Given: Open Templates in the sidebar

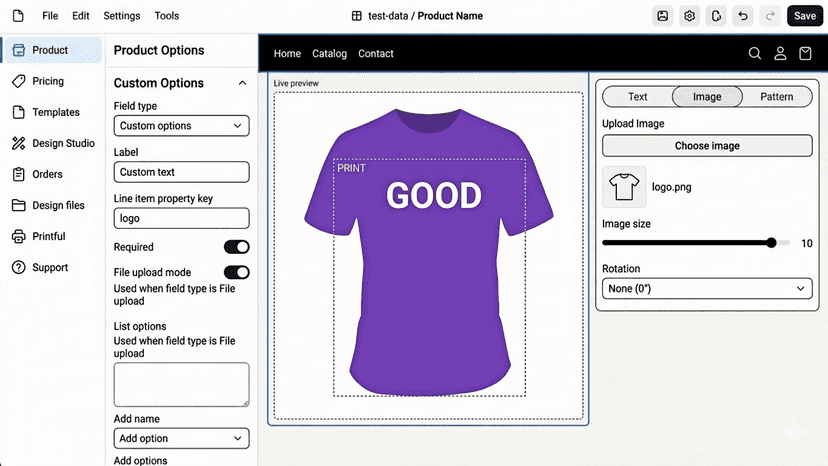Looking at the screenshot, I should tap(56, 112).
